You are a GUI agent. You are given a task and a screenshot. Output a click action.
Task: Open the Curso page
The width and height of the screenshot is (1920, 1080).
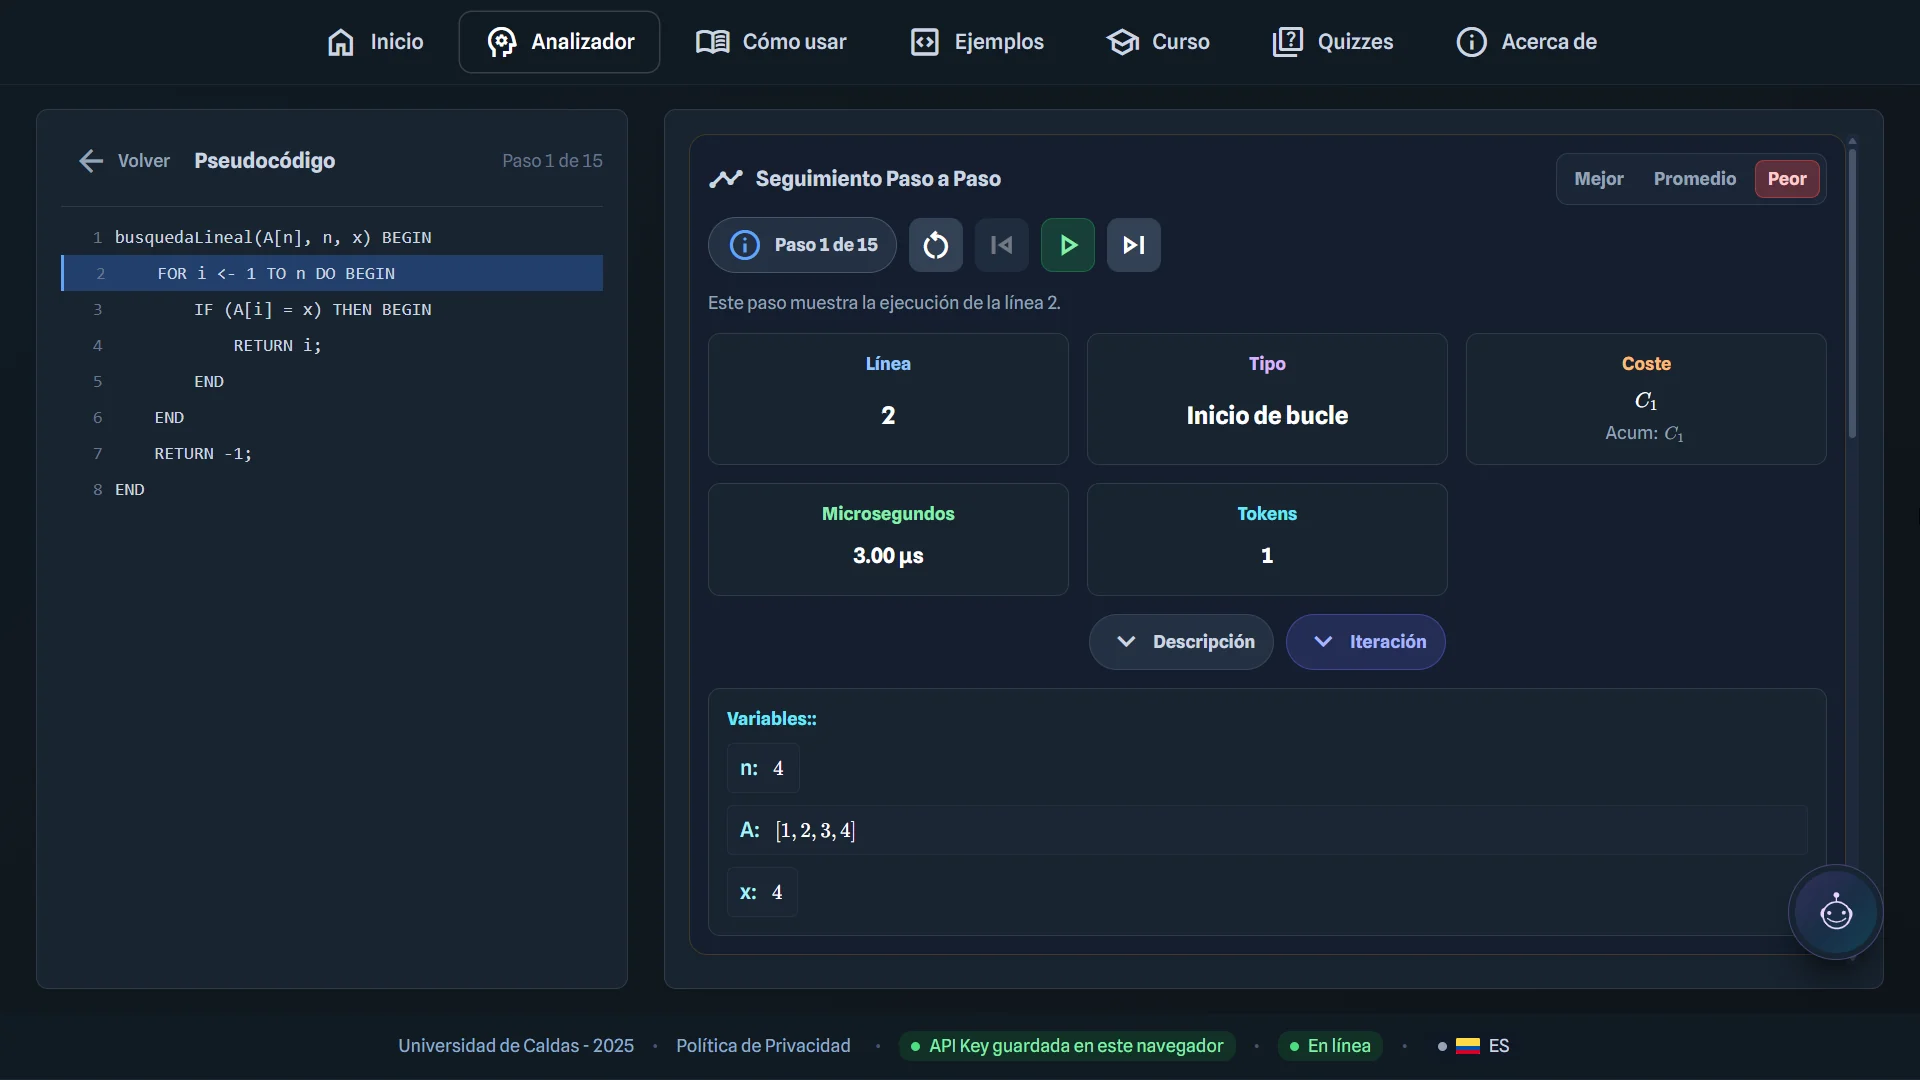1158,42
